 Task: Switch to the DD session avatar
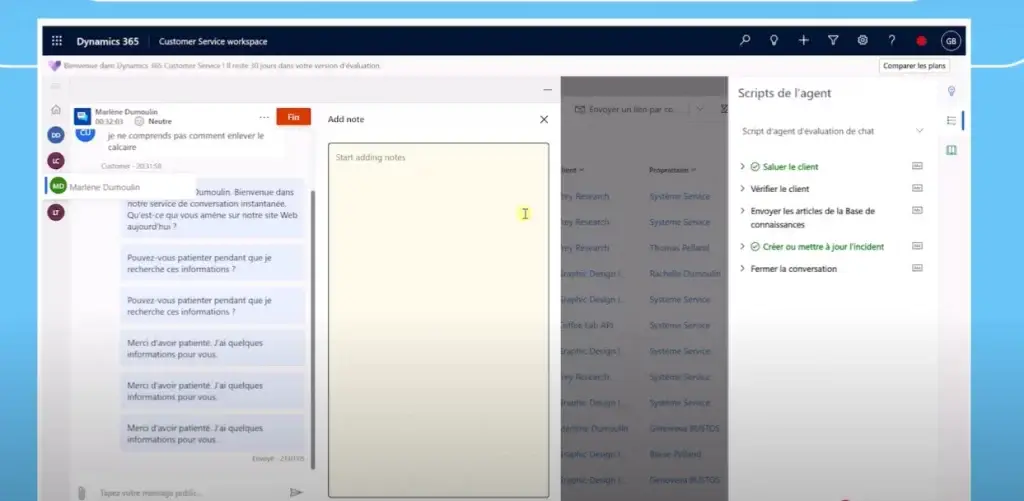(x=56, y=135)
